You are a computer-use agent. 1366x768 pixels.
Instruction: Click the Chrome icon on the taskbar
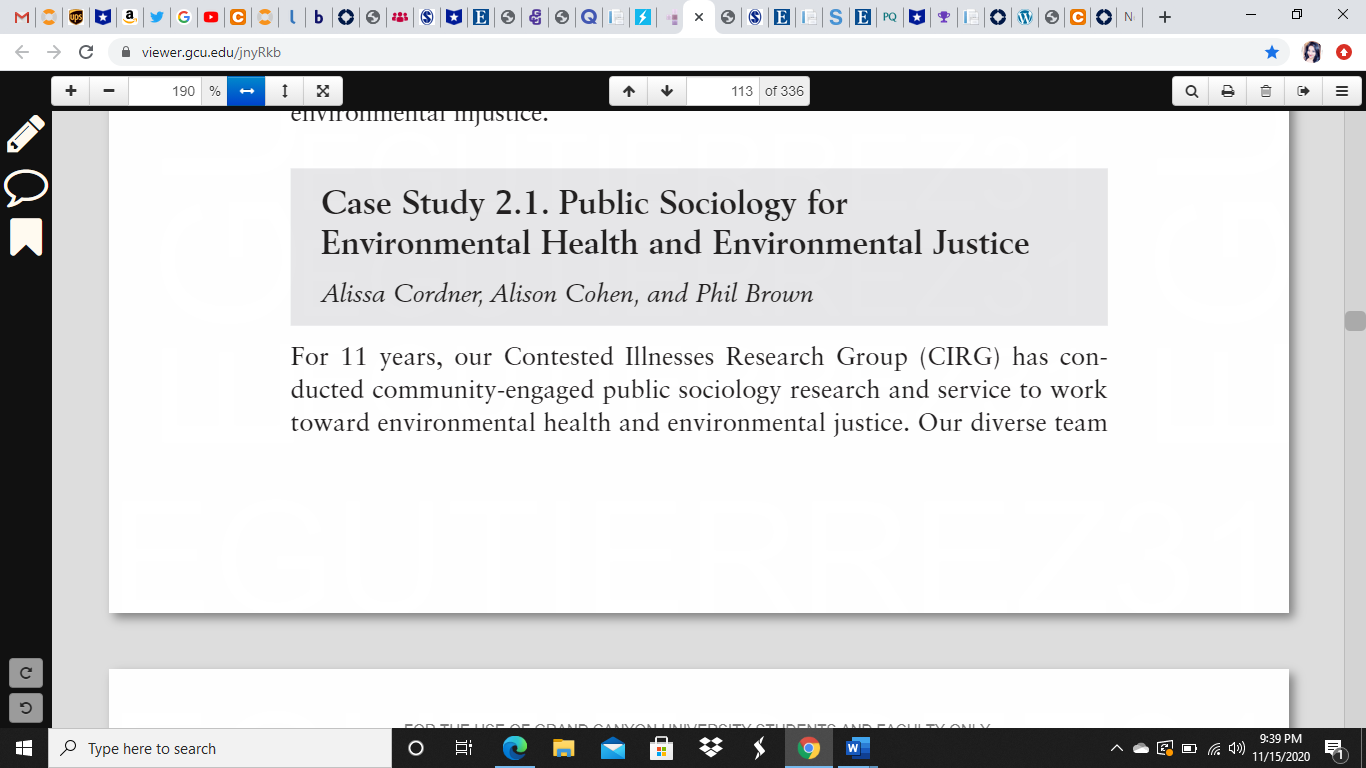pyautogui.click(x=809, y=748)
